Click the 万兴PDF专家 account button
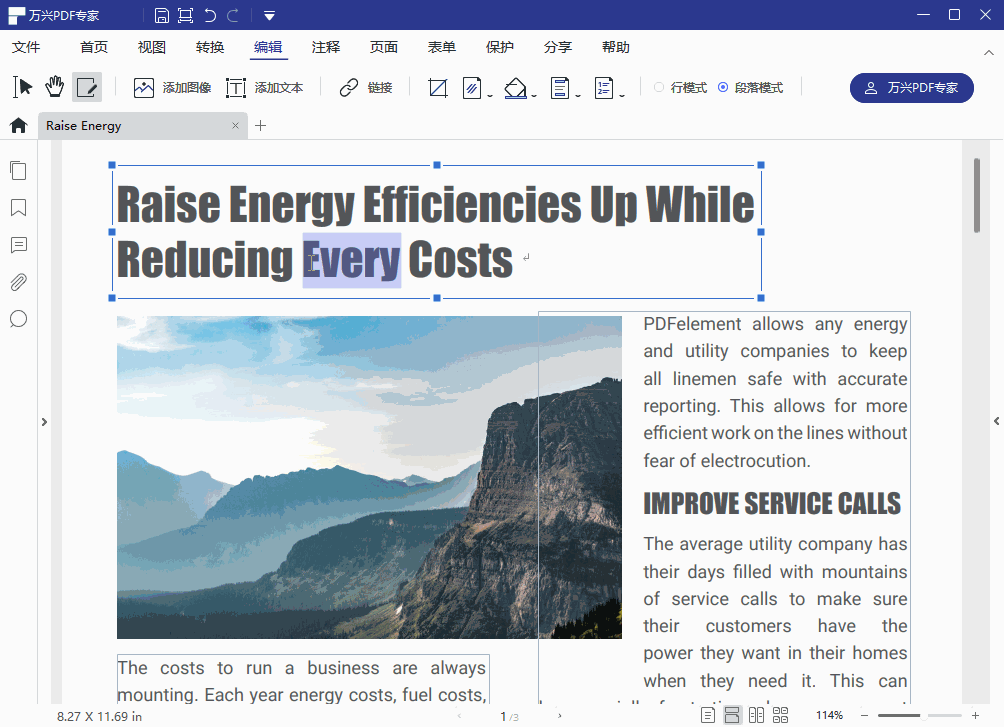Image resolution: width=1004 pixels, height=727 pixels. pyautogui.click(x=911, y=88)
